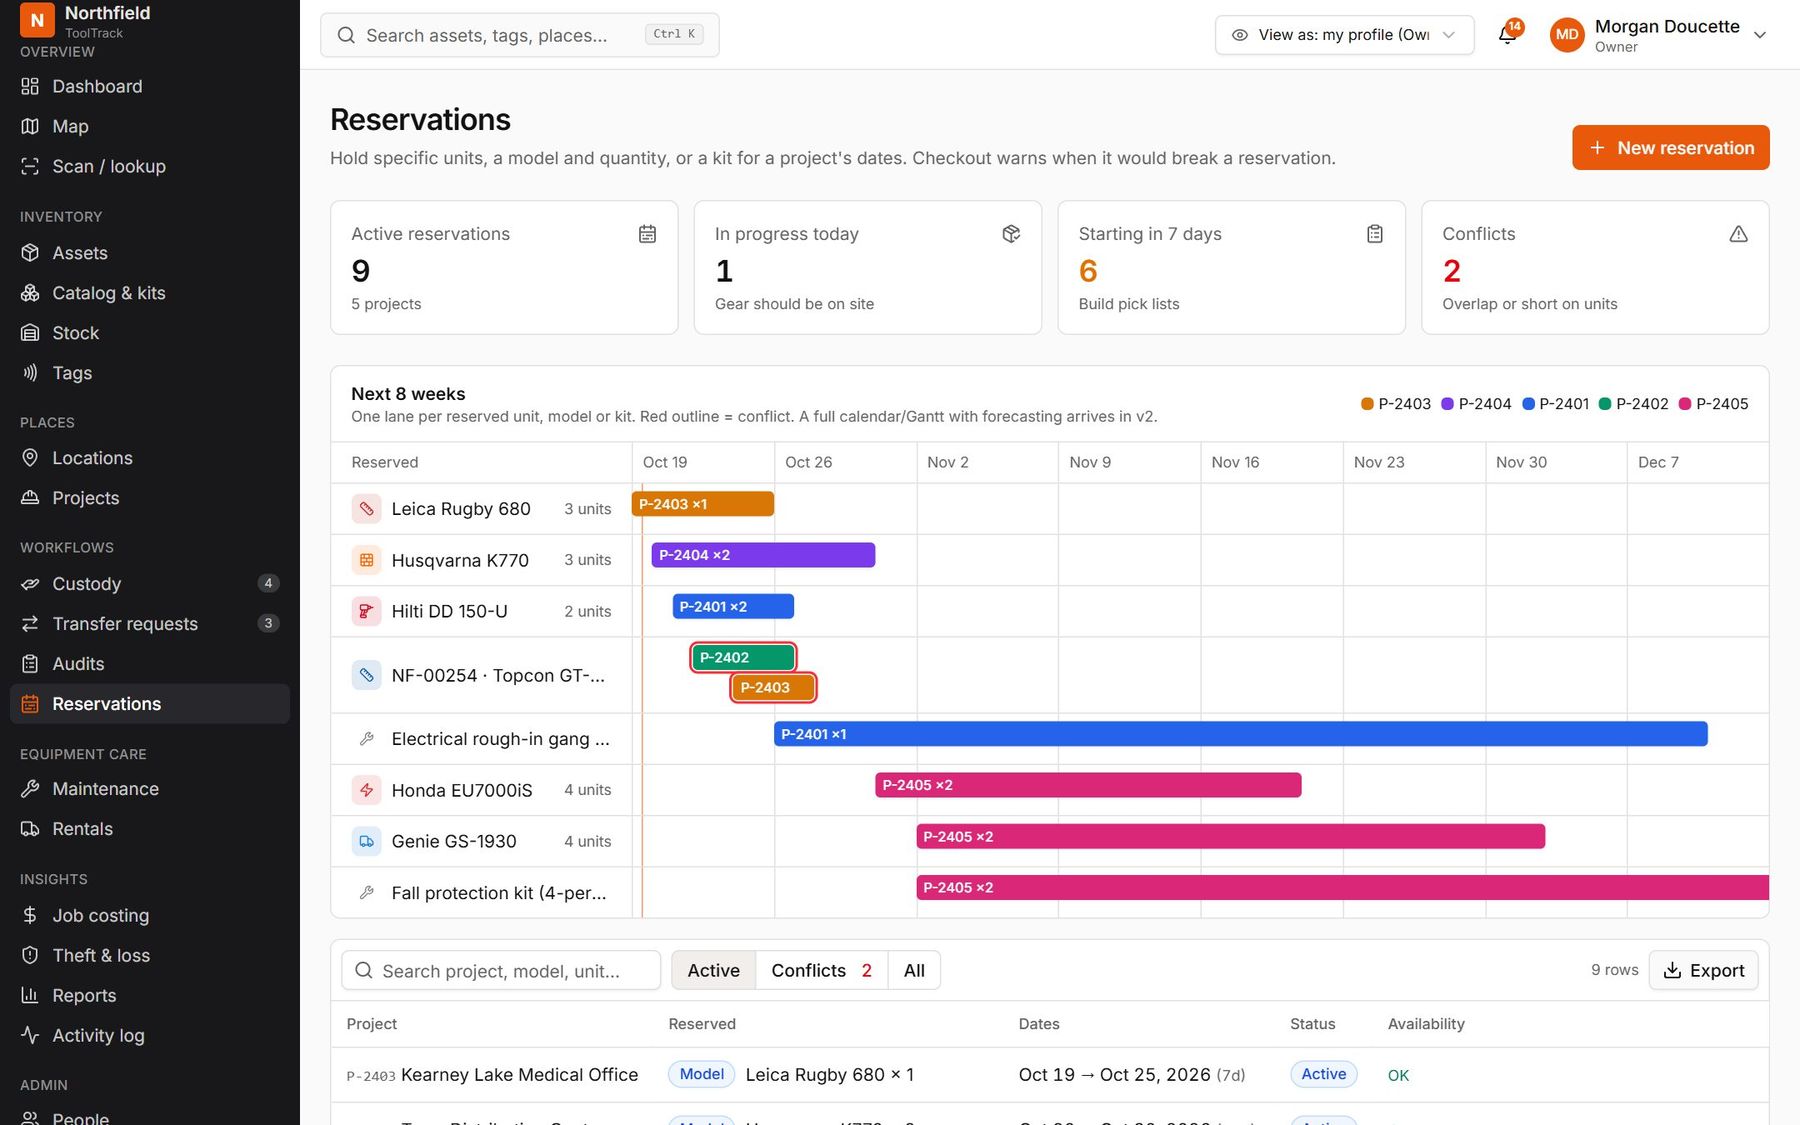Image resolution: width=1800 pixels, height=1125 pixels.
Task: Open Reservations in the sidebar
Action: (x=150, y=704)
